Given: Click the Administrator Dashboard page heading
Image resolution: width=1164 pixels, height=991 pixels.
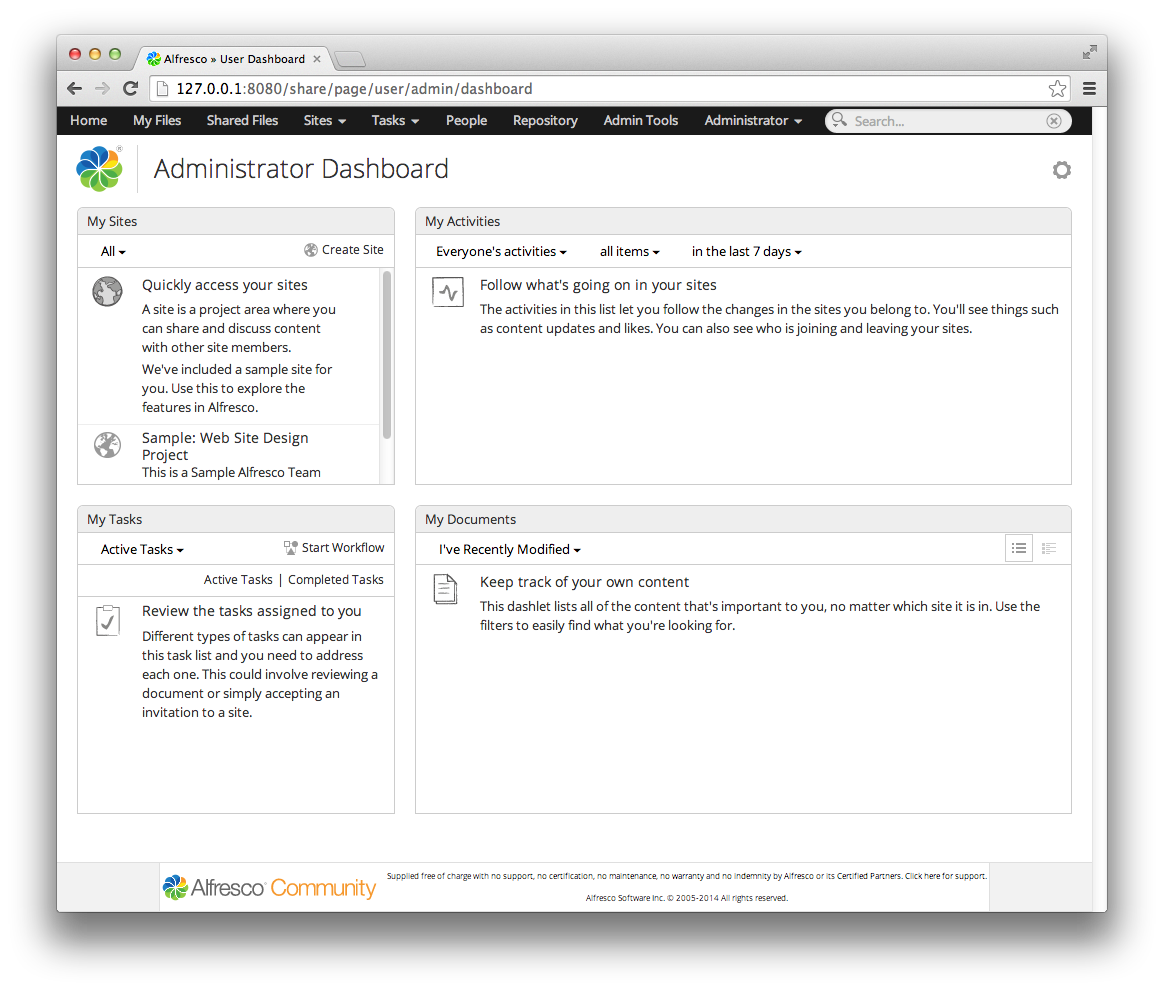Looking at the screenshot, I should coord(301,169).
